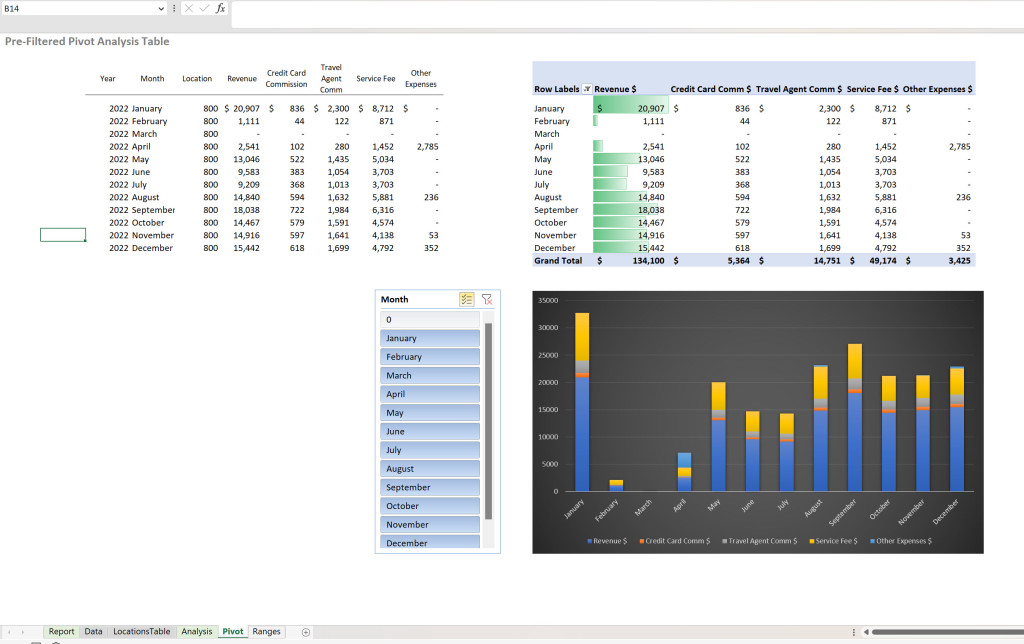Viewport: 1024px width, 644px height.
Task: Select May in the Month slicer
Action: click(x=430, y=413)
